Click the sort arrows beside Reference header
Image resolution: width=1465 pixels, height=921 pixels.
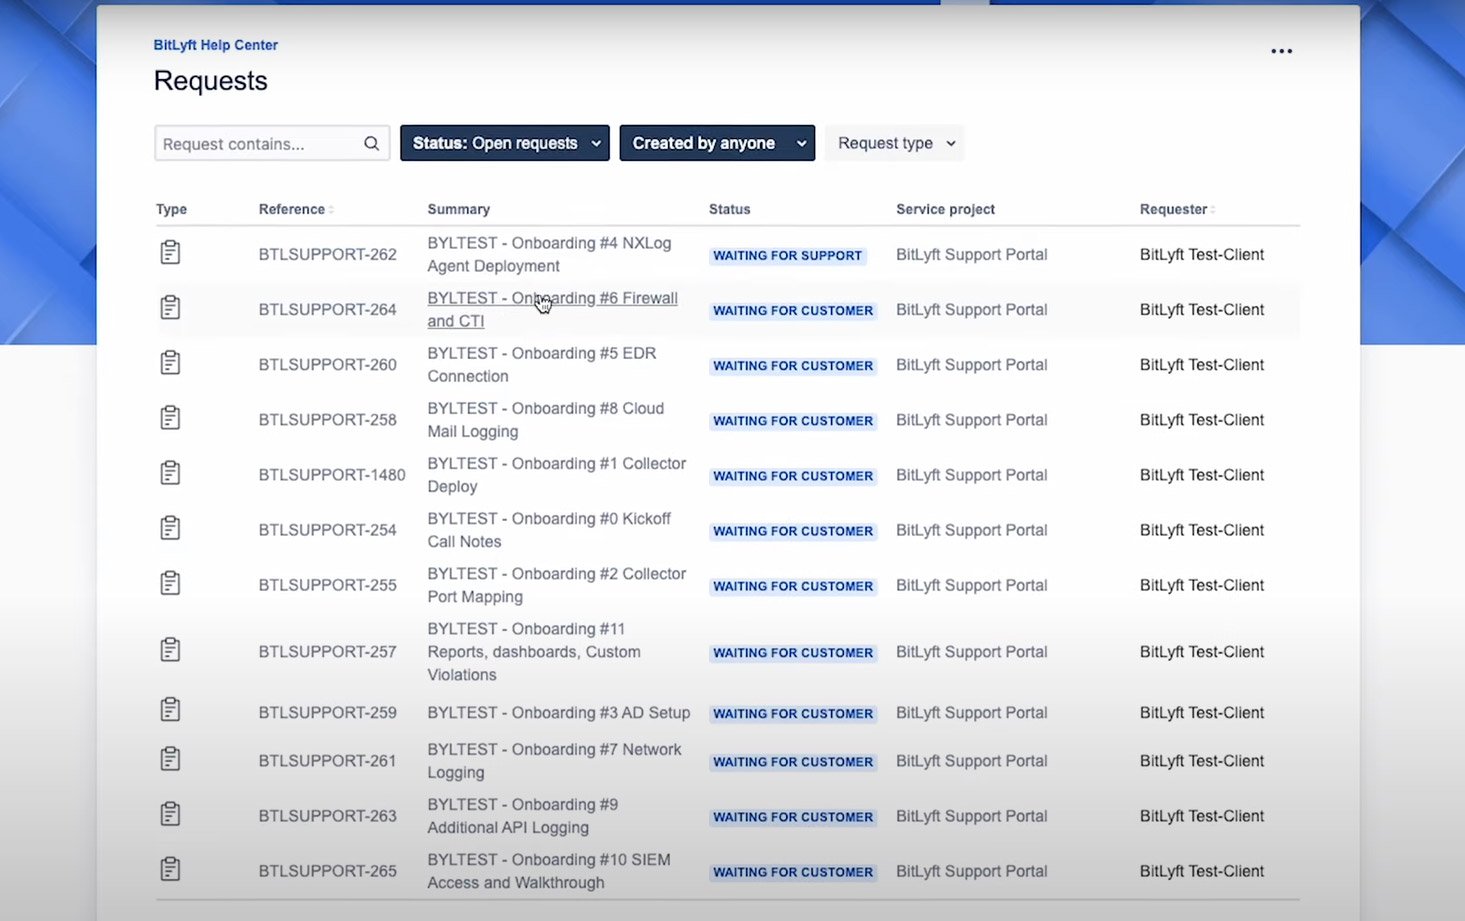[x=331, y=210]
